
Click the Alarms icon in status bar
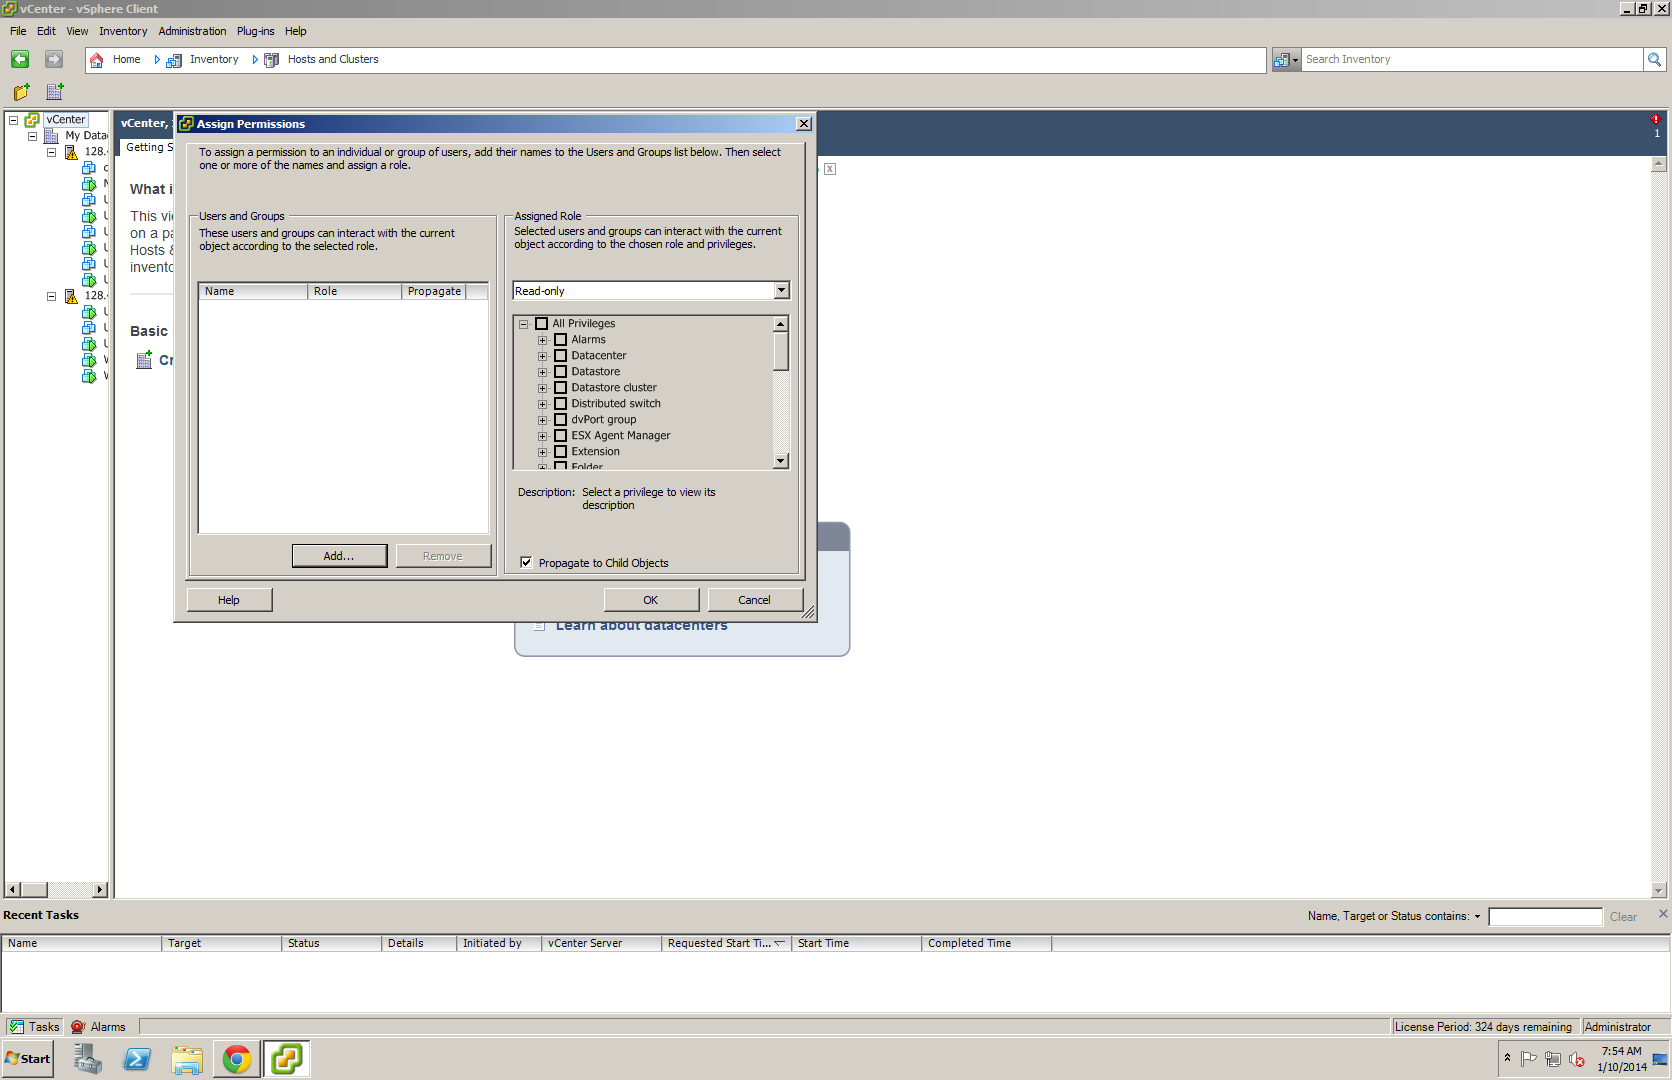[78, 1027]
